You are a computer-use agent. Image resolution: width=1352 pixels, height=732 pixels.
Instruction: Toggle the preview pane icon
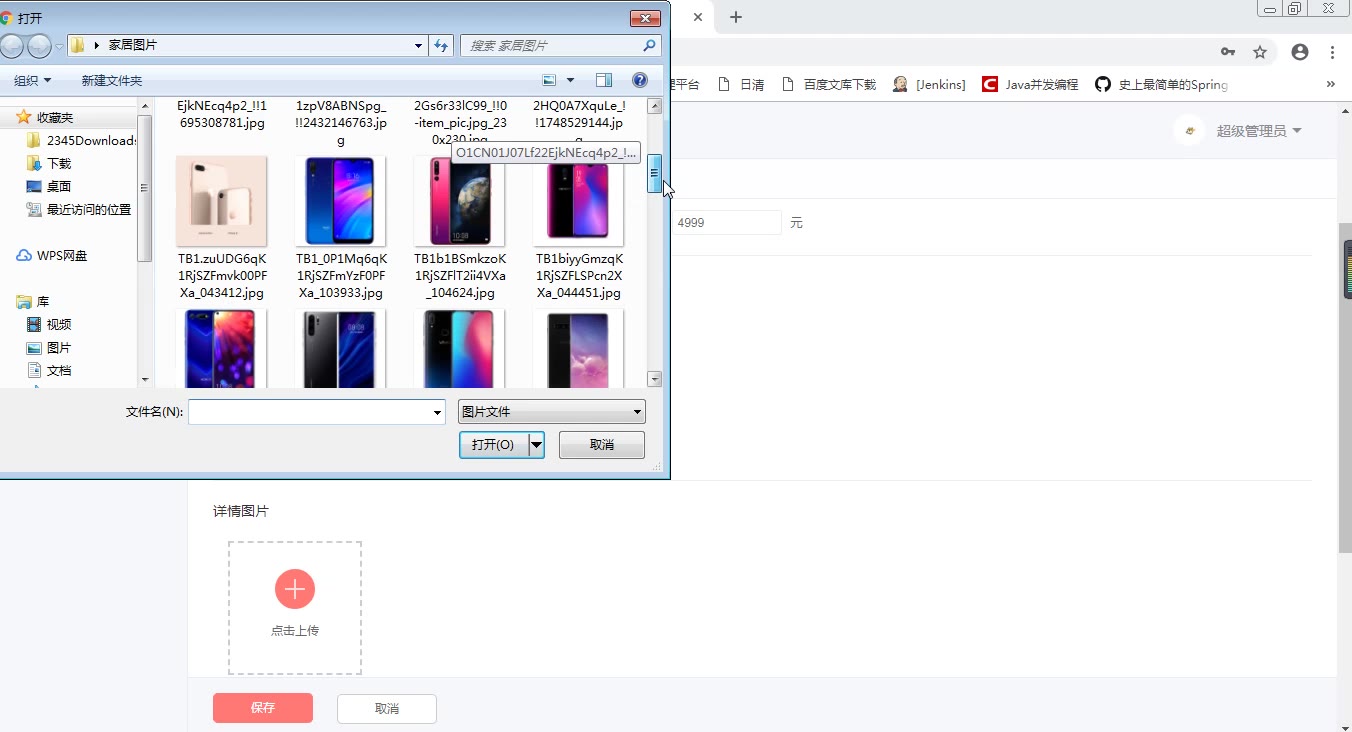pyautogui.click(x=603, y=80)
